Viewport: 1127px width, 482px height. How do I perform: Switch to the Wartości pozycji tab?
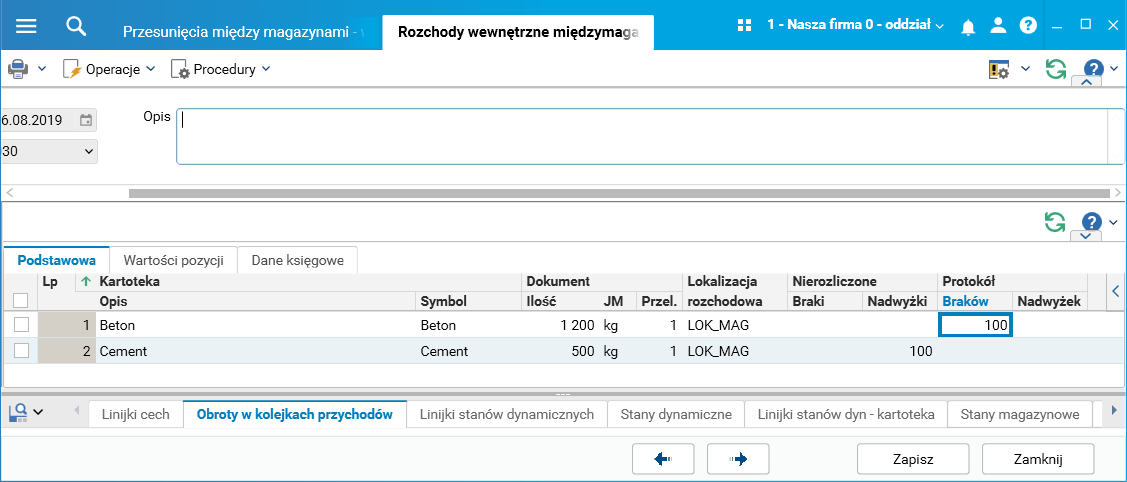point(173,260)
